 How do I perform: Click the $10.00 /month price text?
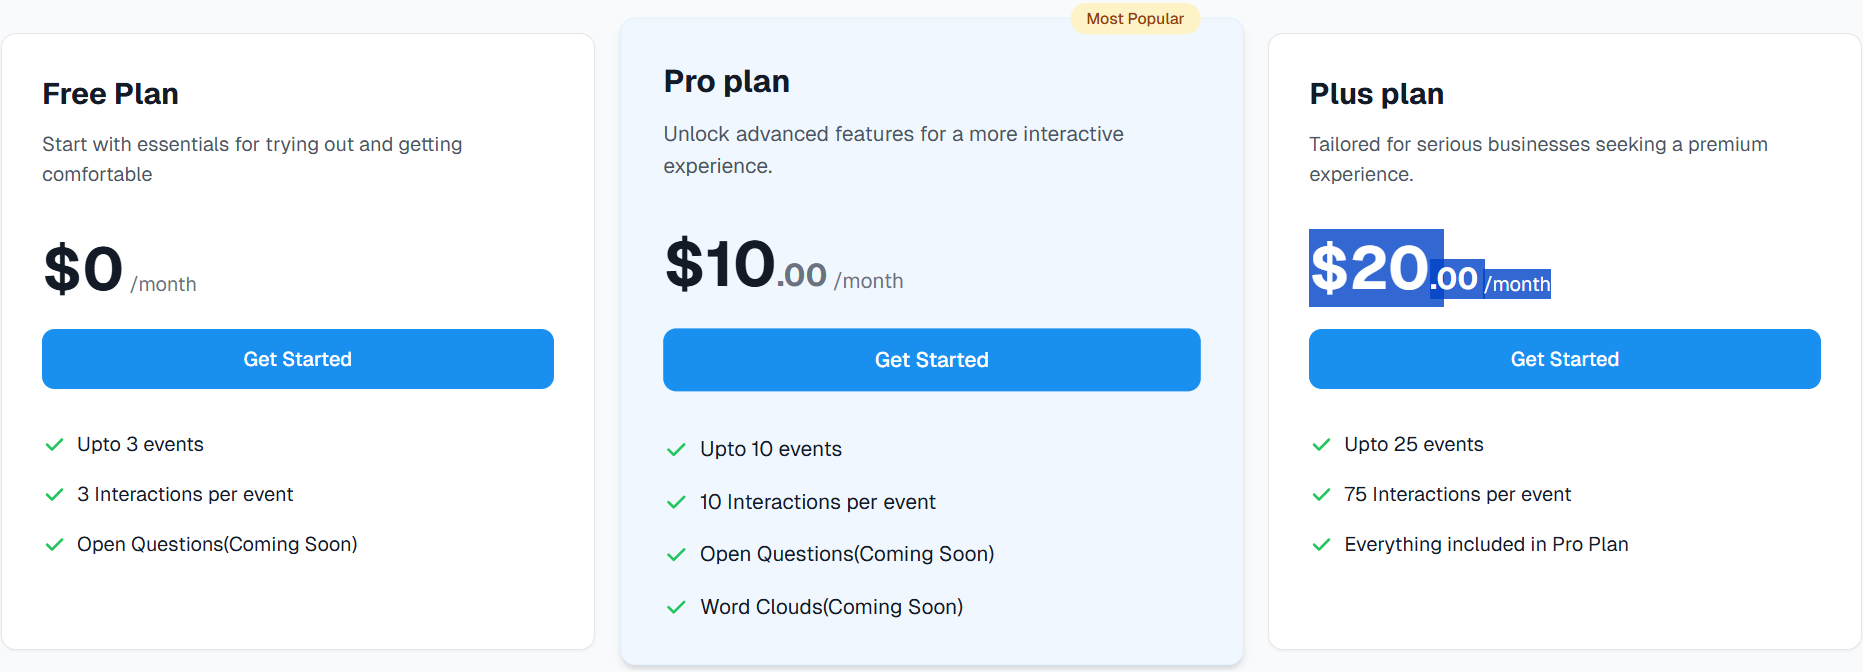tap(784, 266)
